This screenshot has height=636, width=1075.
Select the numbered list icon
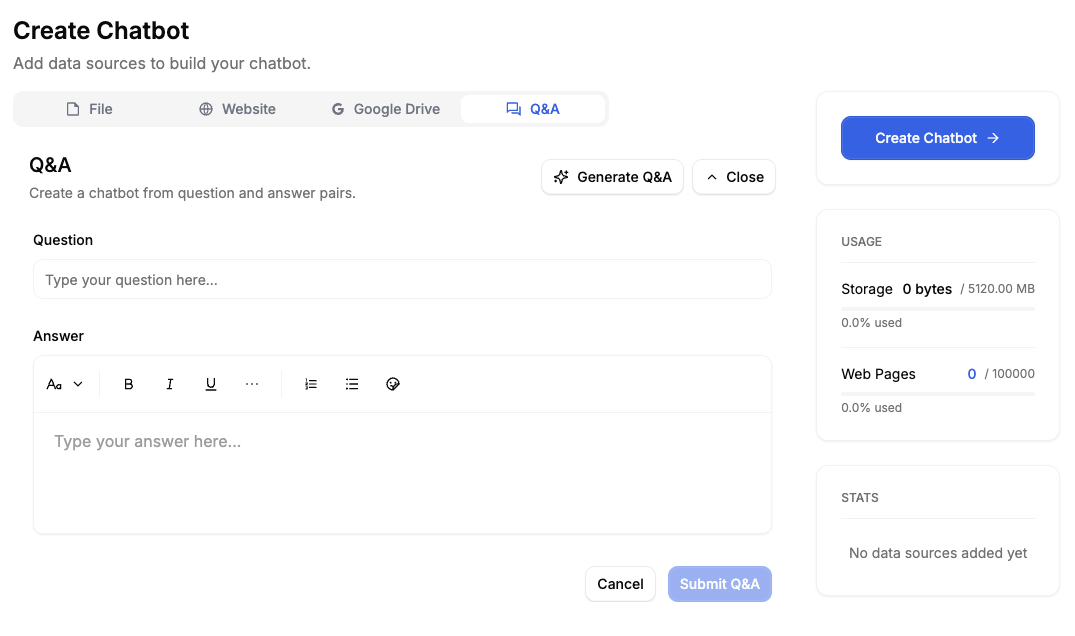point(311,383)
